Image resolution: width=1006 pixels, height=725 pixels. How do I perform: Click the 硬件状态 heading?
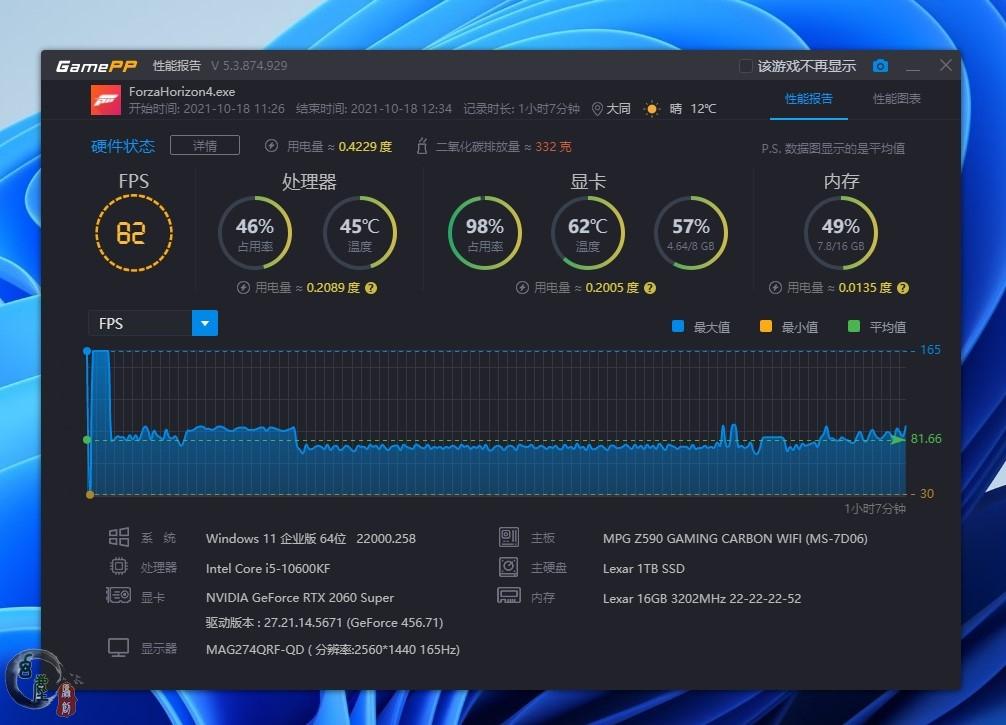tap(123, 146)
